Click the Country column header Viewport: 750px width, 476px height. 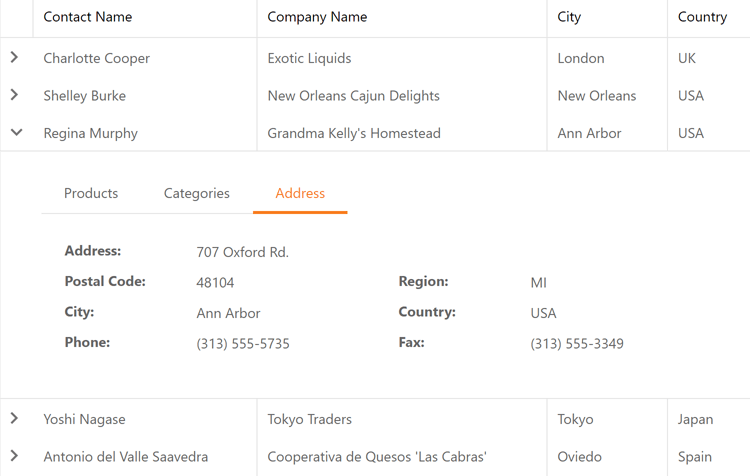[702, 17]
